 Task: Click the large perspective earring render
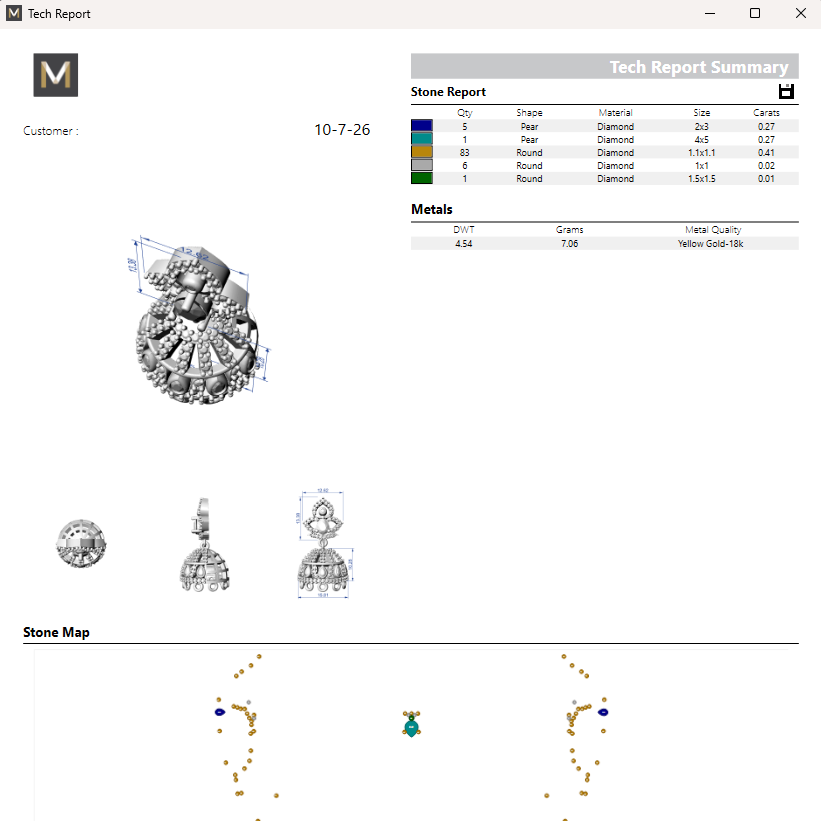(201, 319)
